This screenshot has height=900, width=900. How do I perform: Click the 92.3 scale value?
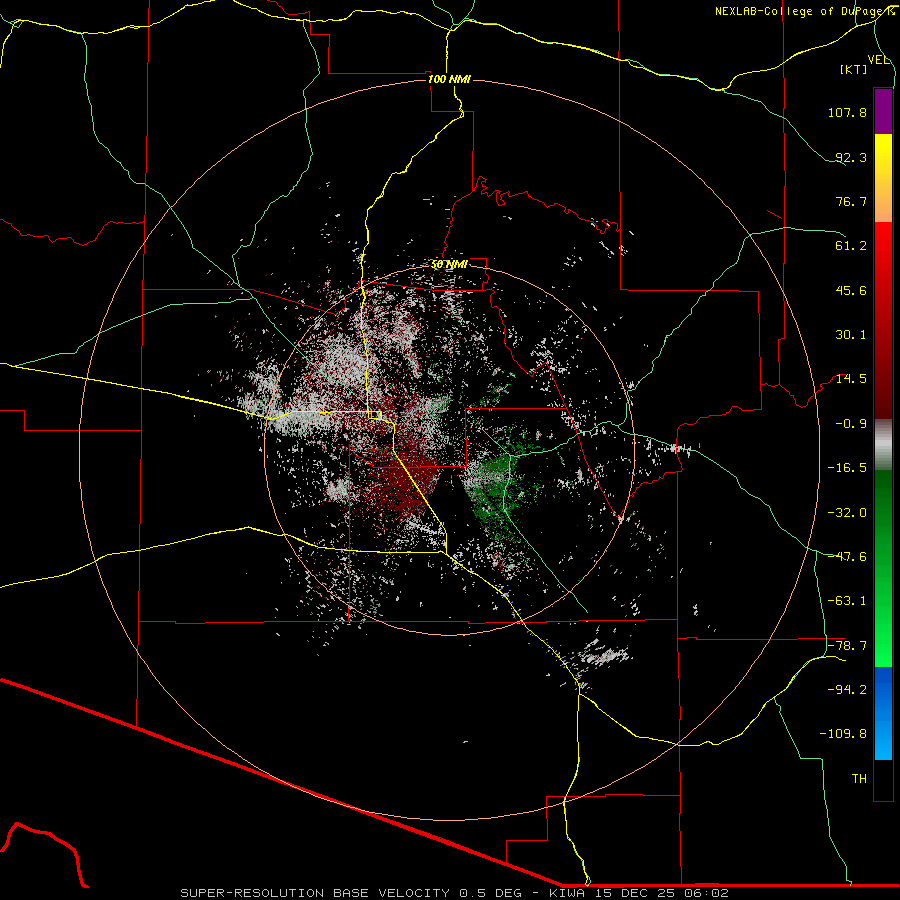(x=851, y=157)
